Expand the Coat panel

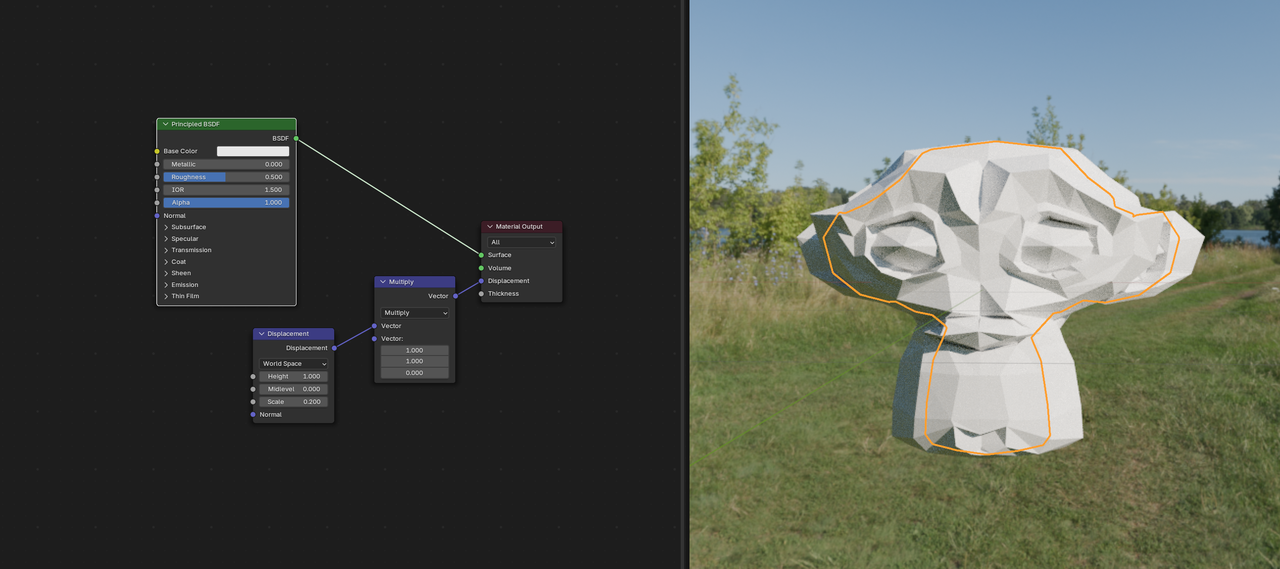tap(166, 262)
